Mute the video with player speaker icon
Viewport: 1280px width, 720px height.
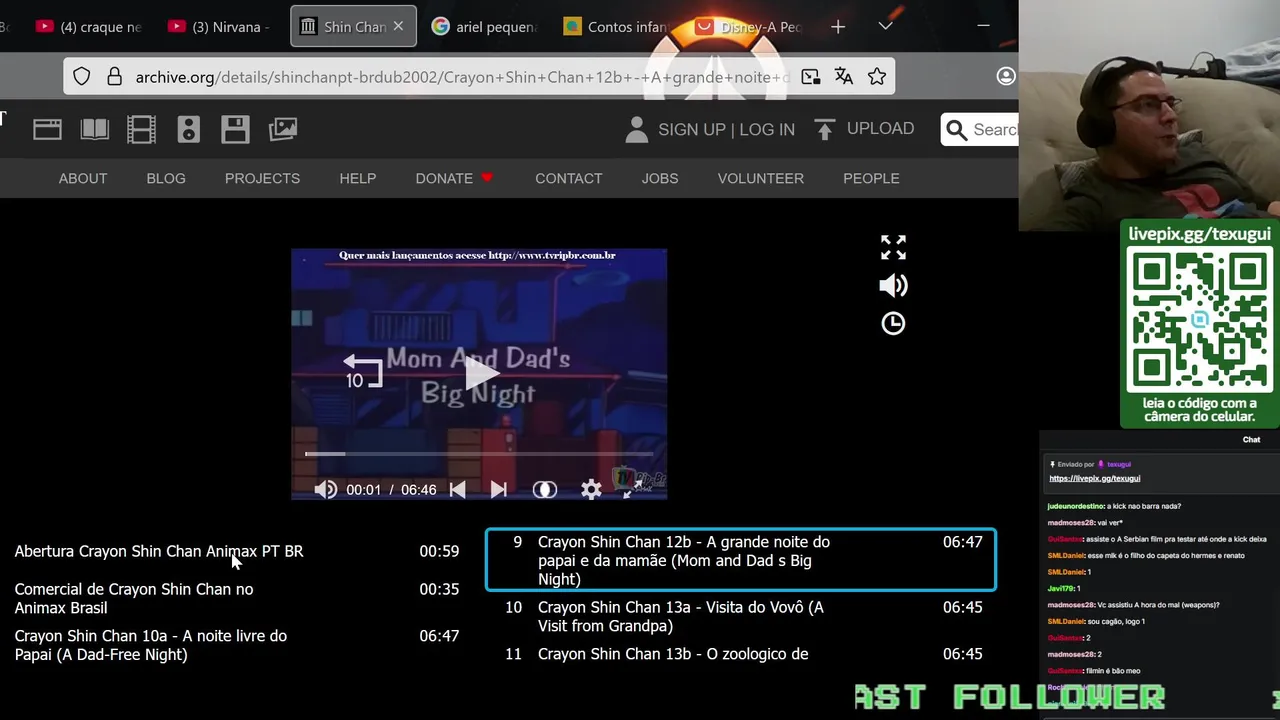click(x=325, y=489)
